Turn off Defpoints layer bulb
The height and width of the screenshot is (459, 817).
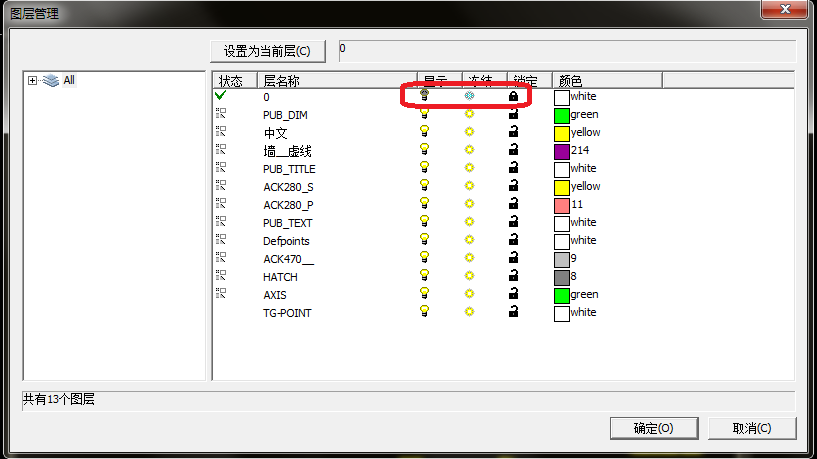(x=425, y=239)
